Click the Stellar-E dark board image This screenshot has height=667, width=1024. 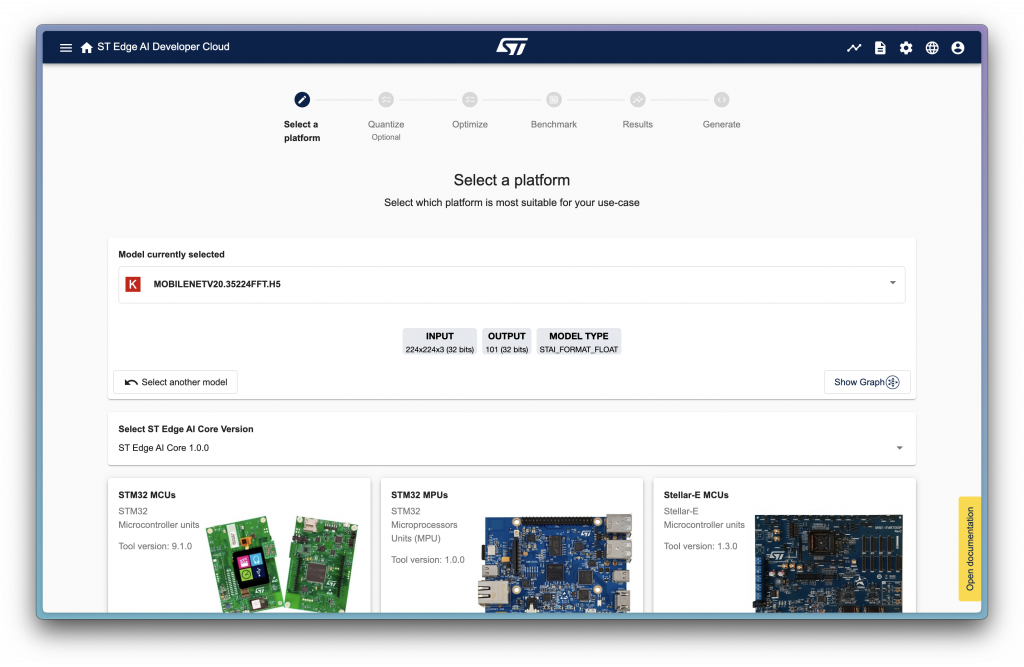point(828,563)
